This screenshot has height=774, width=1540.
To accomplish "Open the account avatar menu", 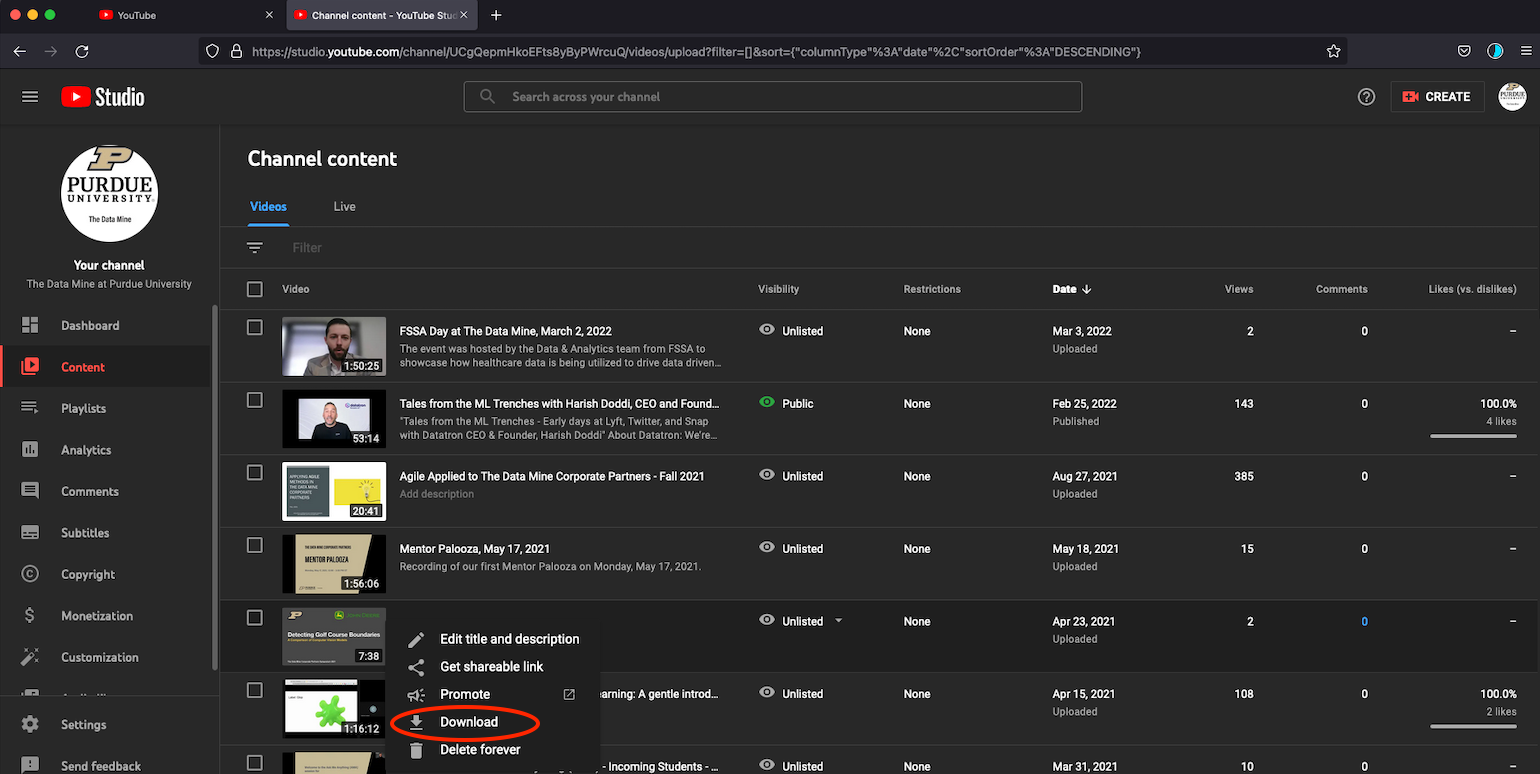I will [1511, 97].
